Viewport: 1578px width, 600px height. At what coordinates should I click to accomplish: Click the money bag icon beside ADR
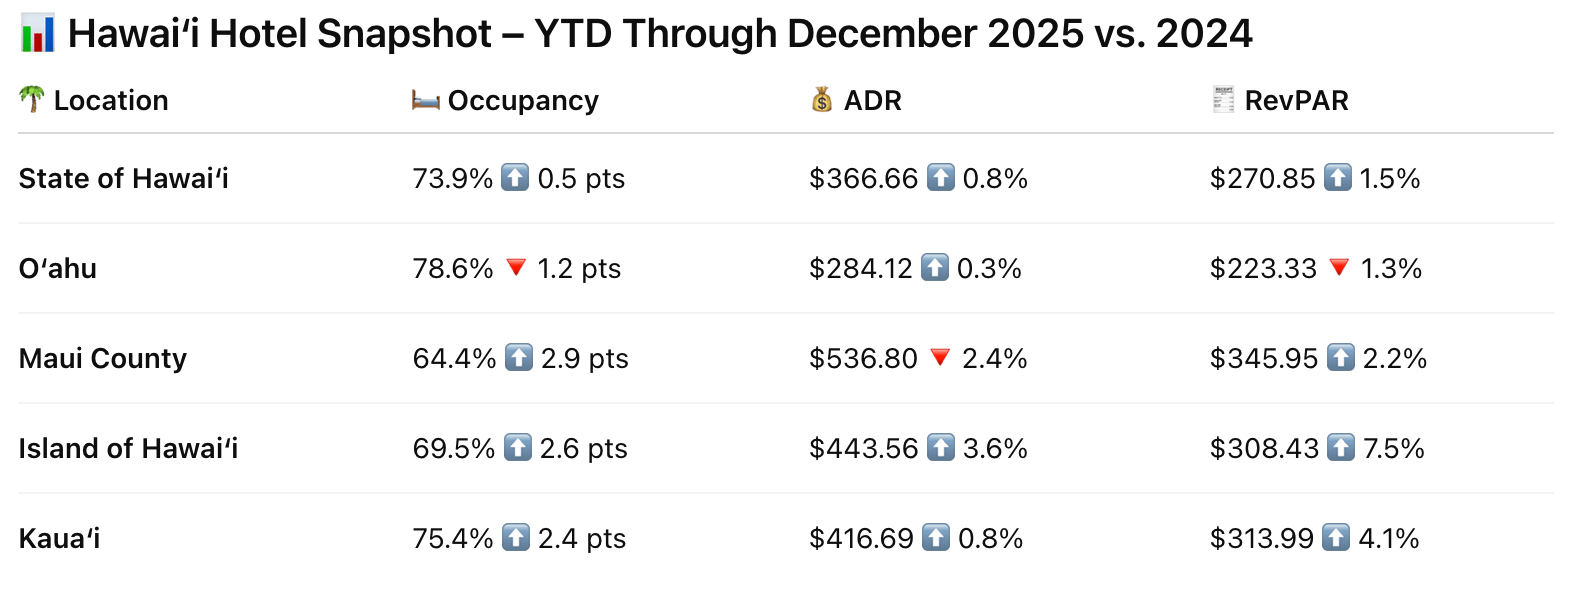click(822, 100)
